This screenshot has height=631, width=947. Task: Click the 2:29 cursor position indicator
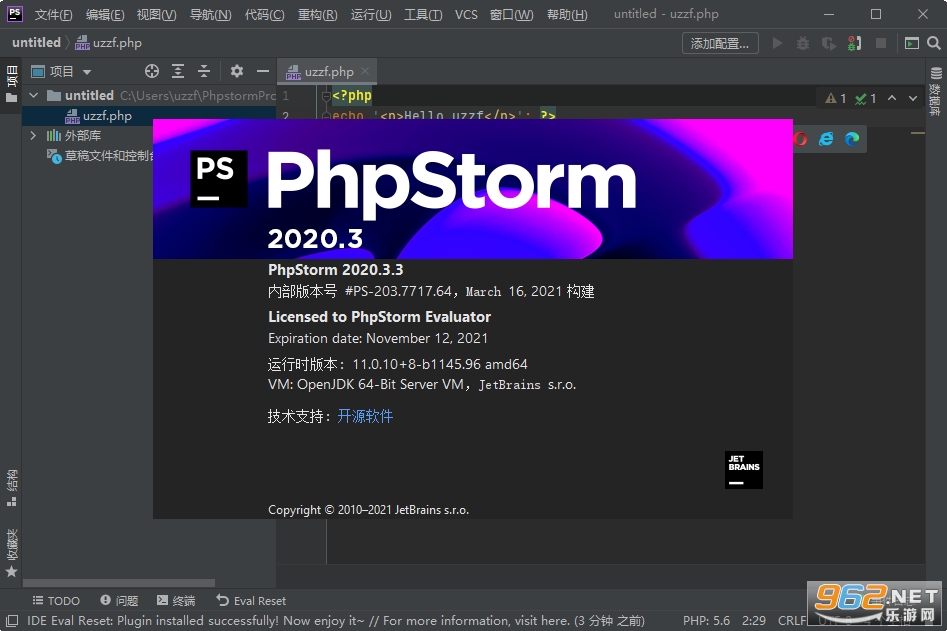[x=754, y=621]
